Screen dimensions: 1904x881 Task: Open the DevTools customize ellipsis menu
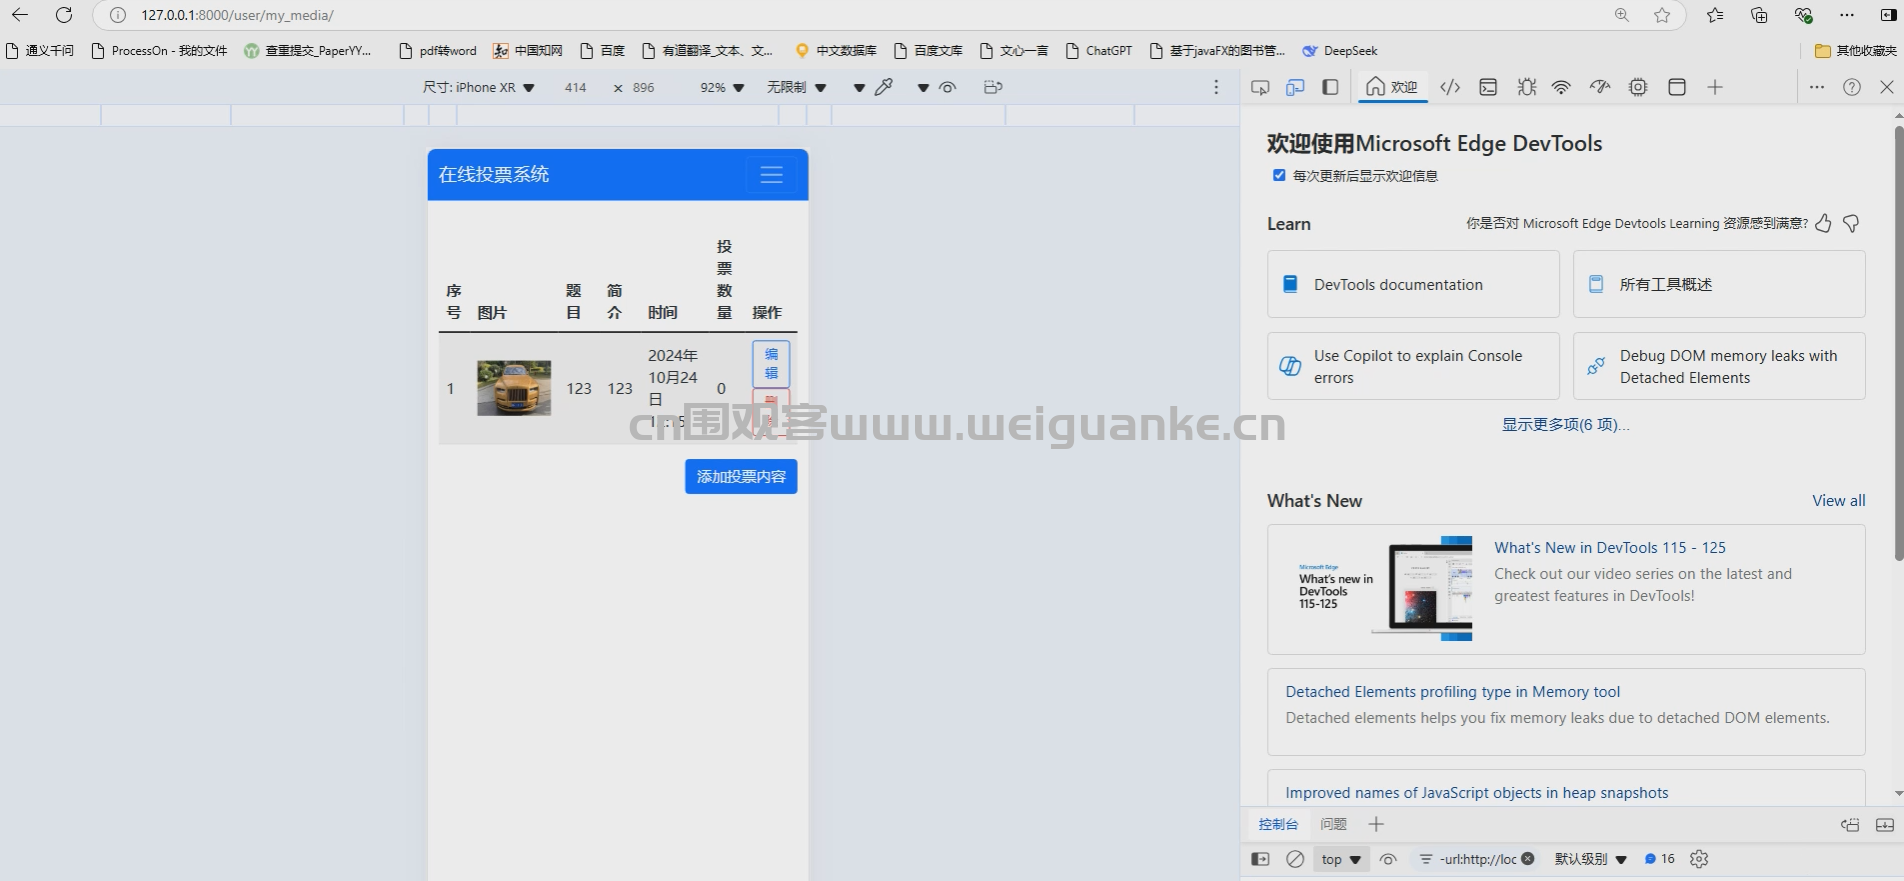1817,87
